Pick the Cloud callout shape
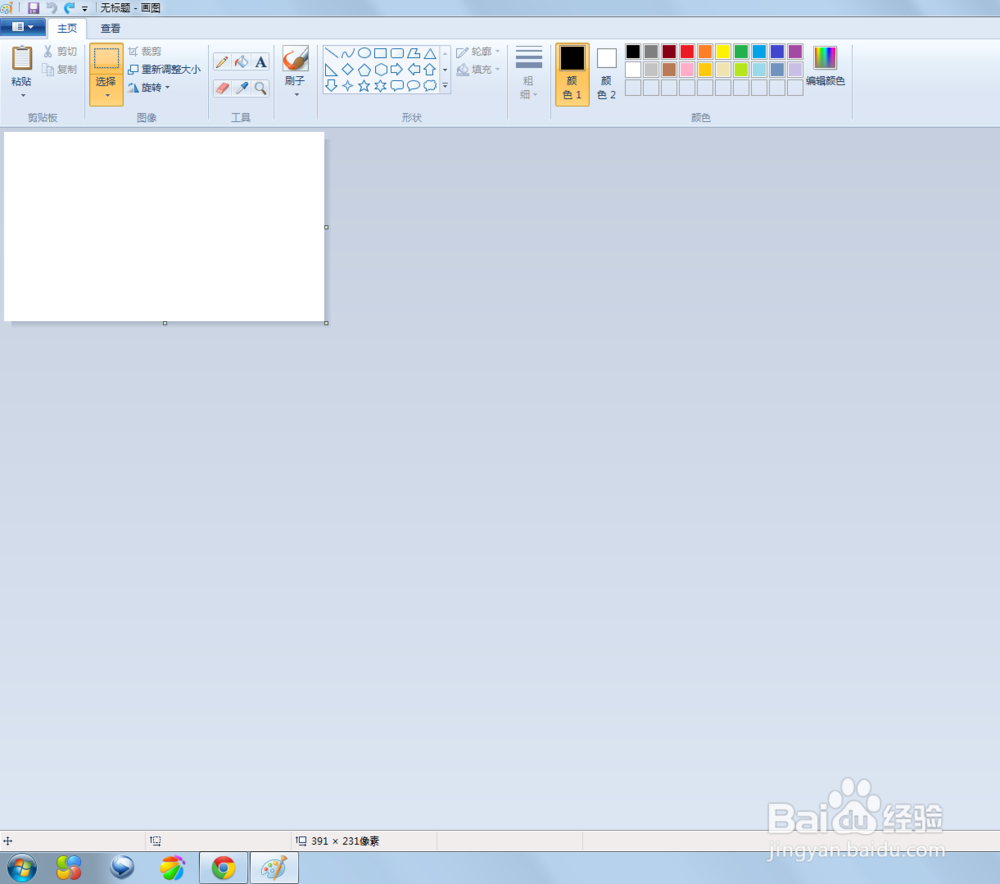1000x884 pixels. [x=430, y=85]
